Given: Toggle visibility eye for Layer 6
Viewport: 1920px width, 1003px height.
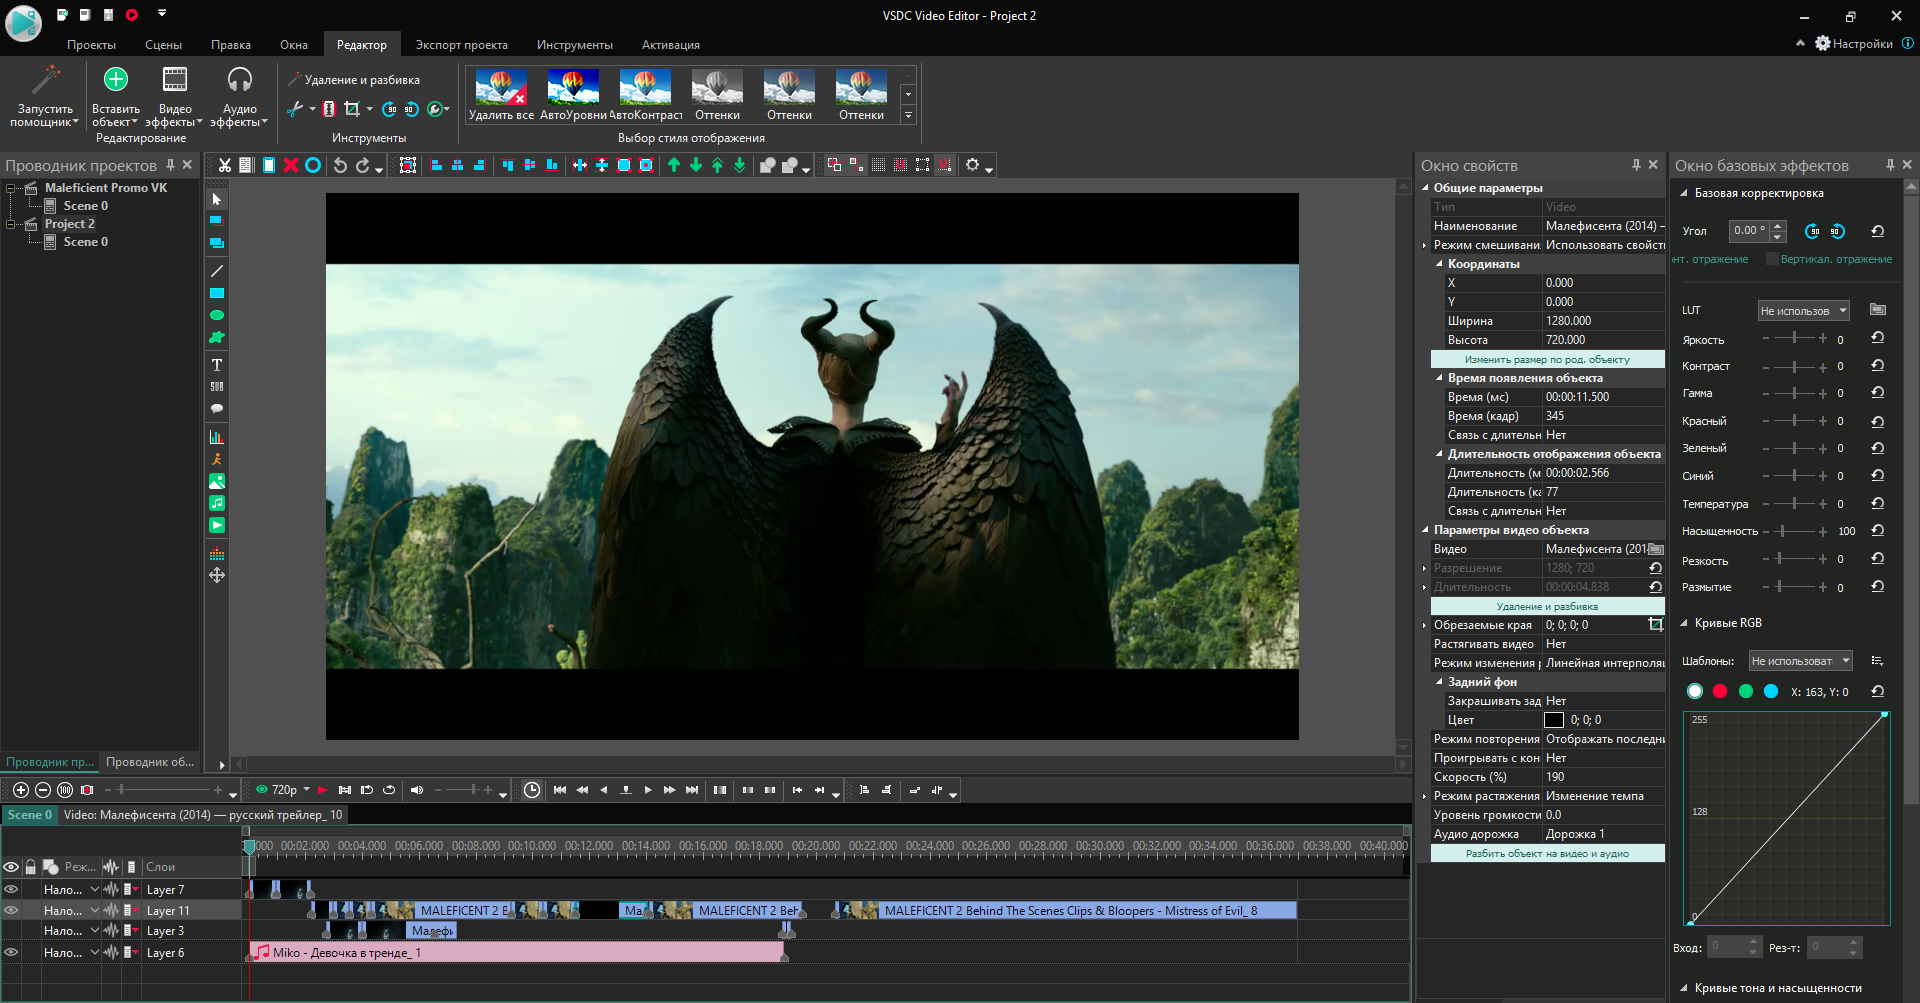Looking at the screenshot, I should coord(11,952).
